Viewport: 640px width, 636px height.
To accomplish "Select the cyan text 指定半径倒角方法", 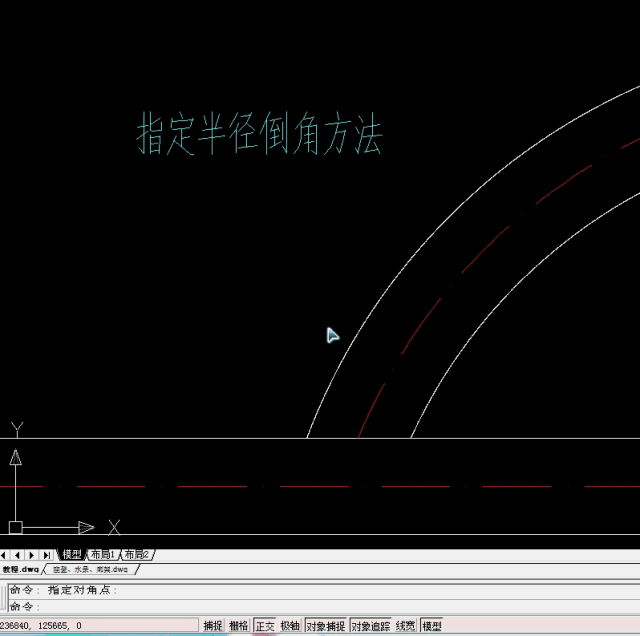I will [259, 133].
